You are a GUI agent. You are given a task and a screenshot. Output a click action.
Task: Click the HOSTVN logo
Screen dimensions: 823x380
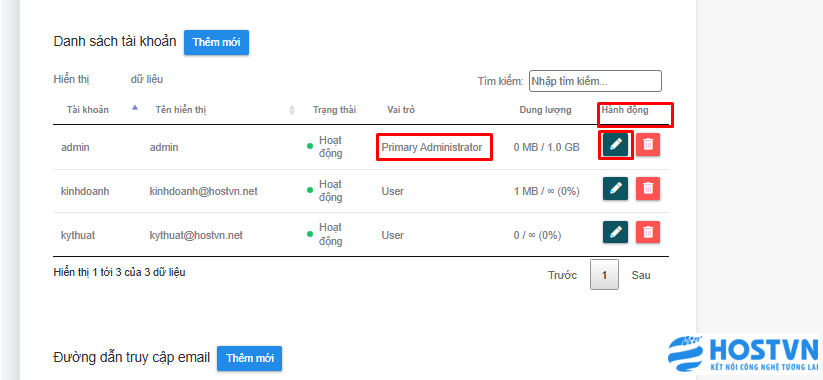[743, 353]
